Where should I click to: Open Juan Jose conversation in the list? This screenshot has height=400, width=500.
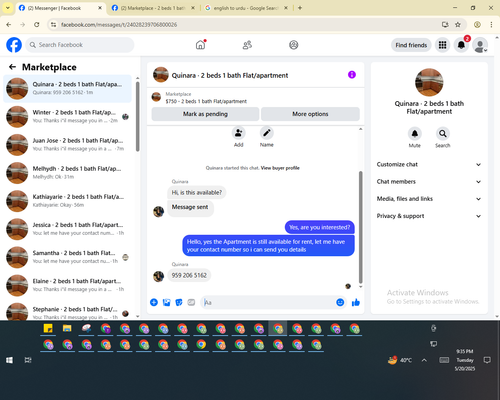coord(68,145)
